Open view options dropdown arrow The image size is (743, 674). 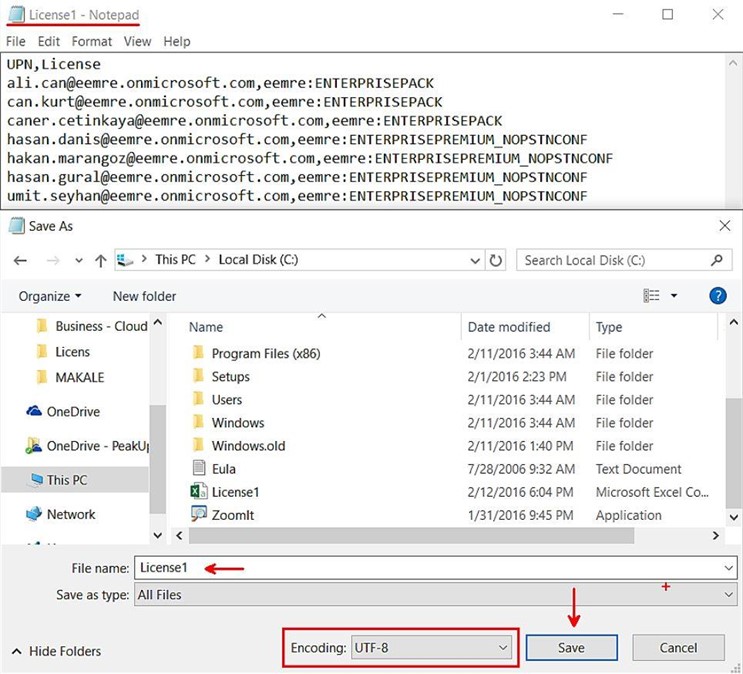tap(674, 296)
